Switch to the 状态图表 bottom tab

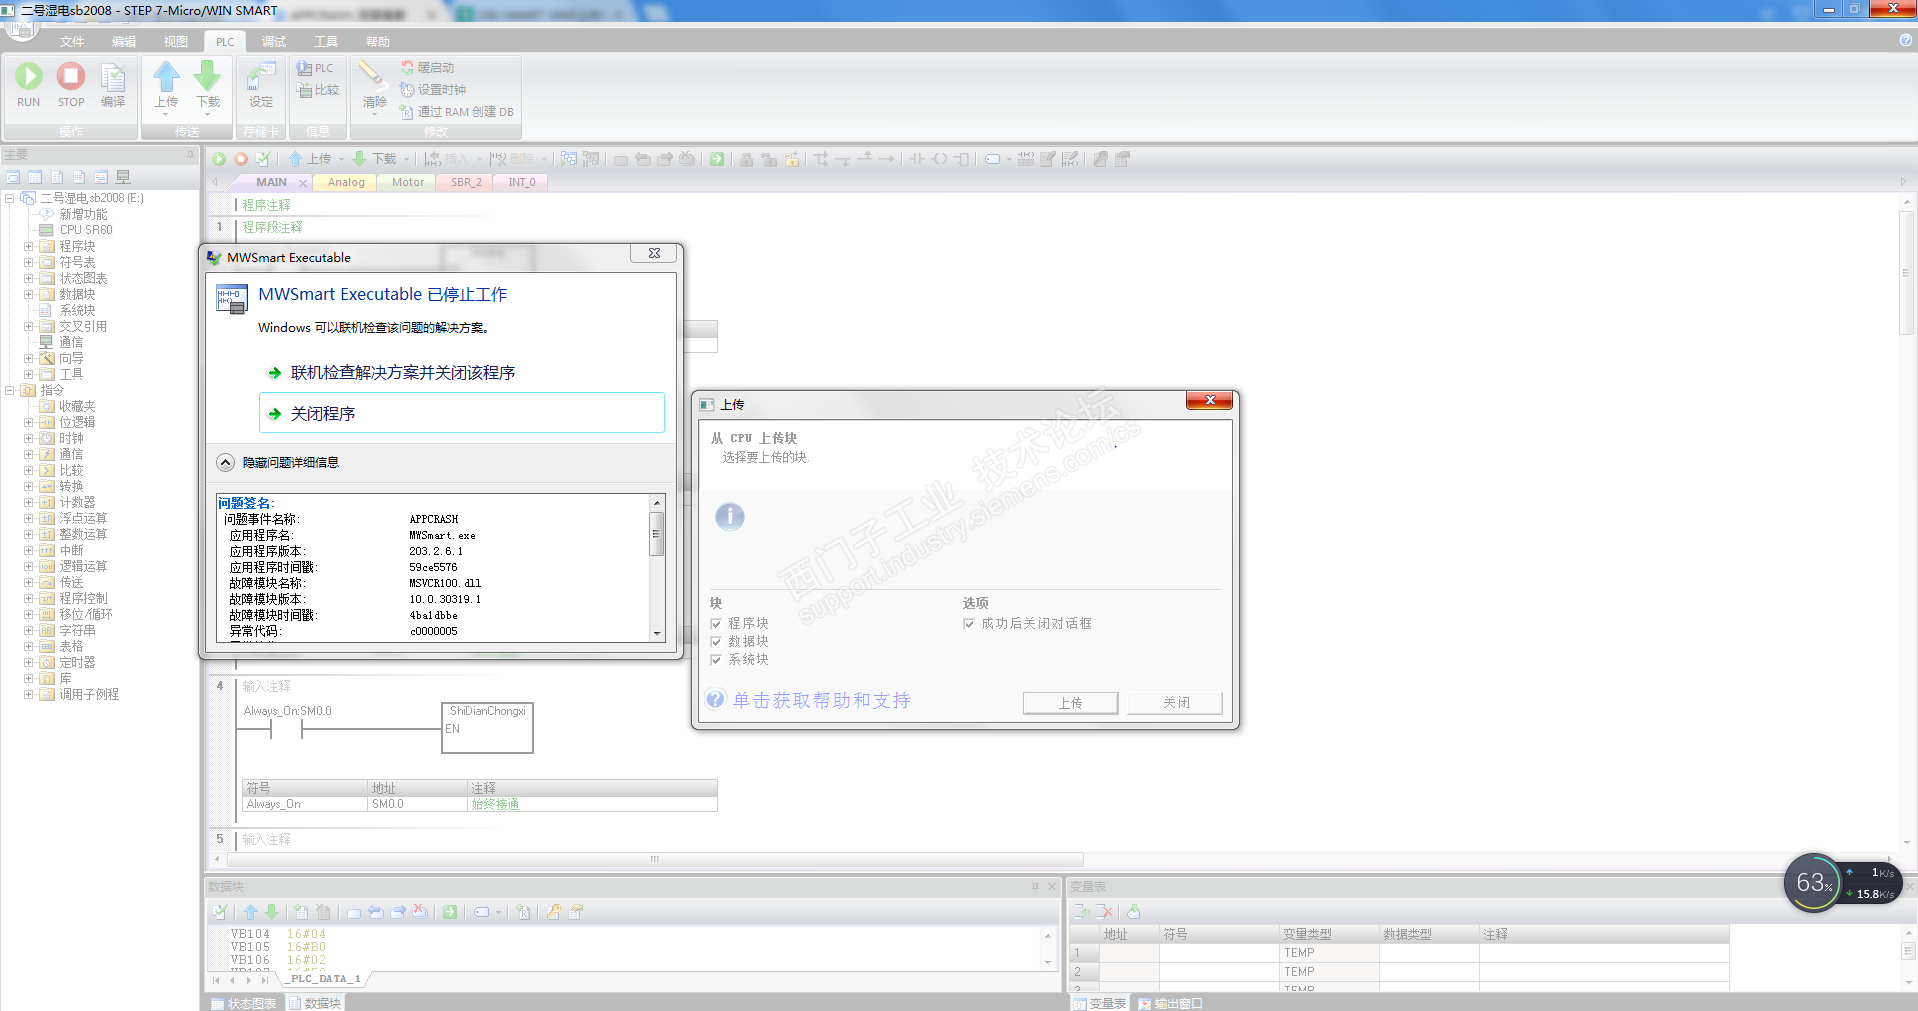coord(243,1003)
